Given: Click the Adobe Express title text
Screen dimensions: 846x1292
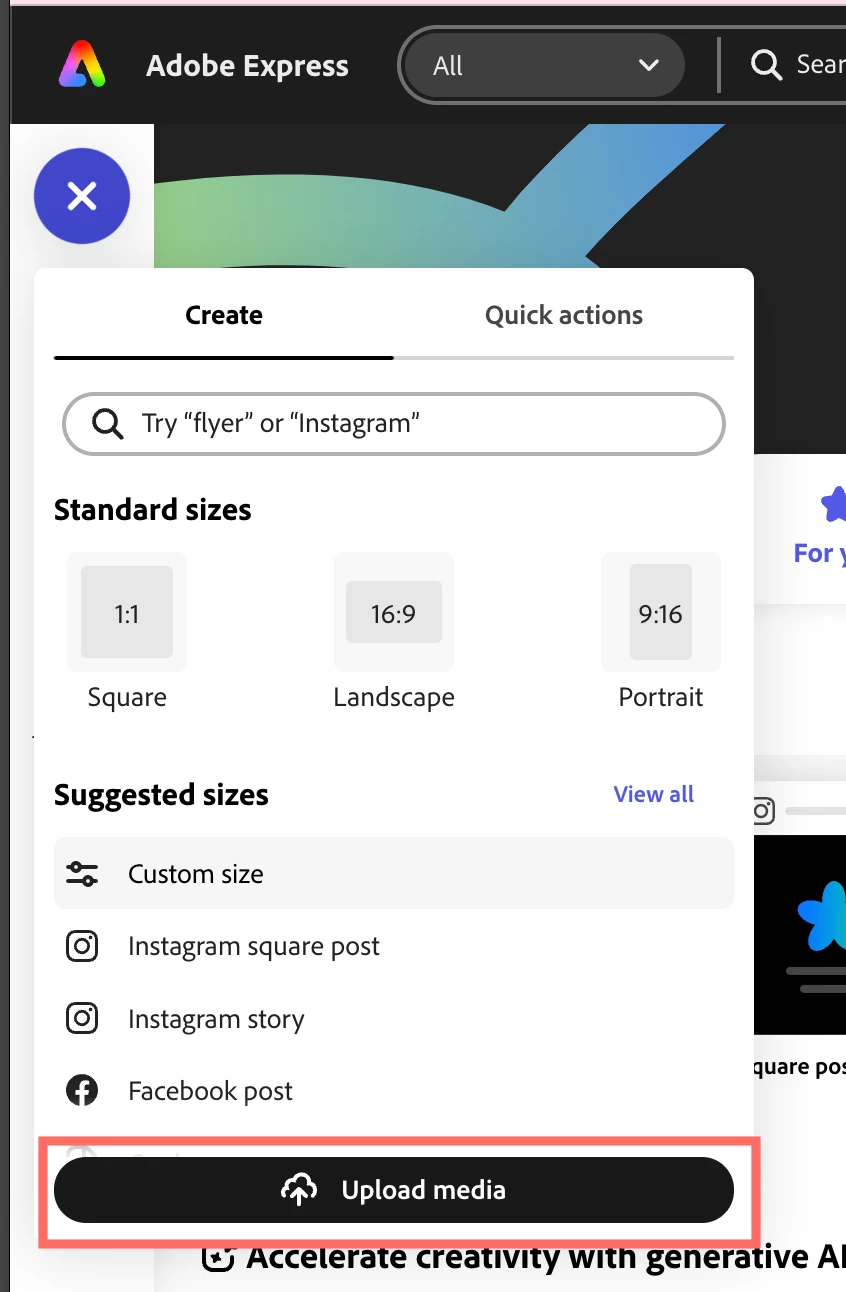Looking at the screenshot, I should [x=247, y=66].
